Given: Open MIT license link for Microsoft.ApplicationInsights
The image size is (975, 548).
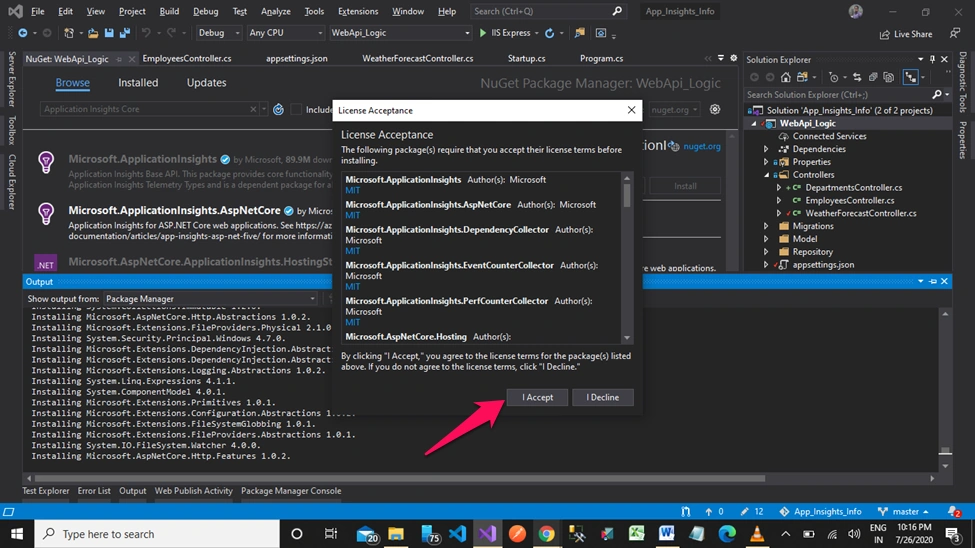Looking at the screenshot, I should tap(353, 190).
